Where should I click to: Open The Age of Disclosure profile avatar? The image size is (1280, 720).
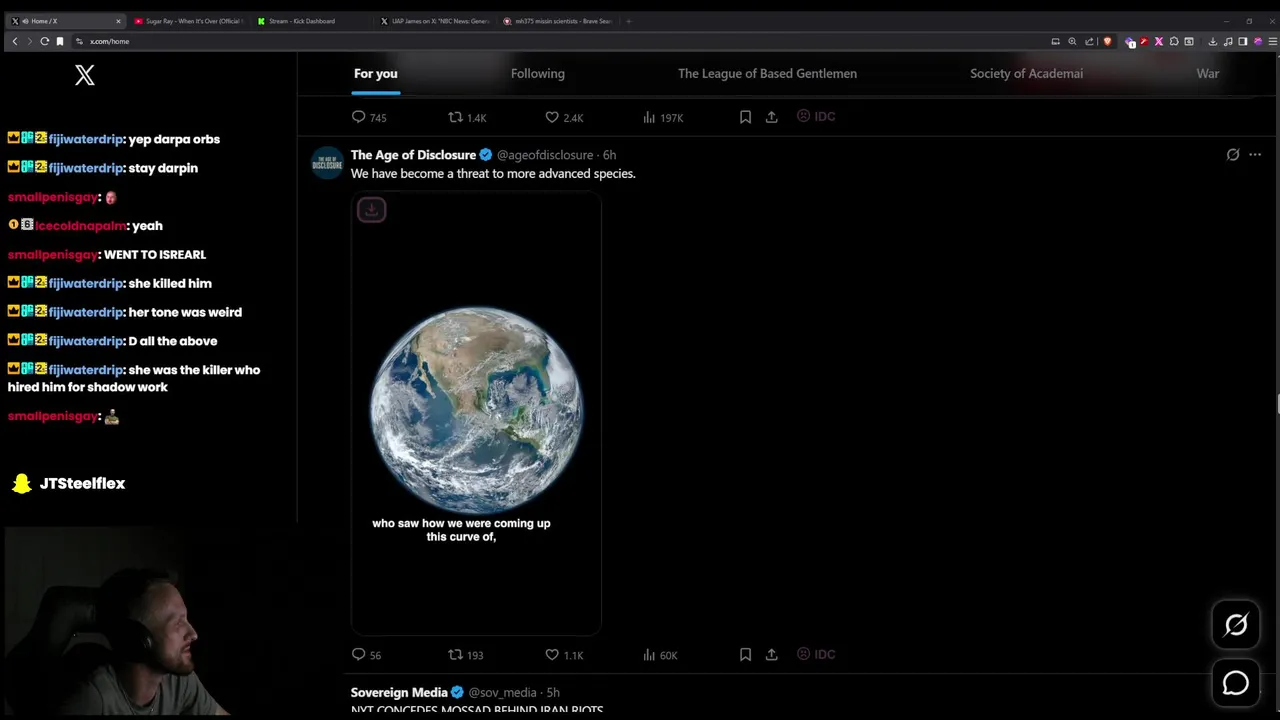pos(328,163)
